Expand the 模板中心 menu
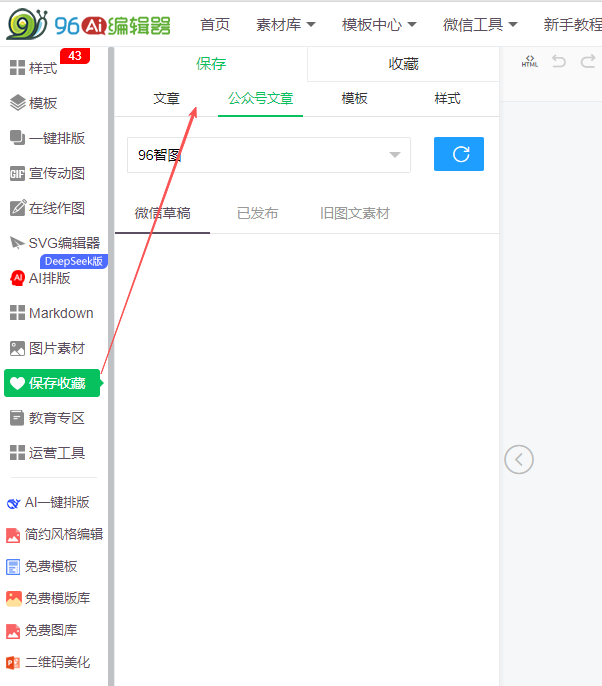The height and width of the screenshot is (686, 602). click(x=378, y=24)
